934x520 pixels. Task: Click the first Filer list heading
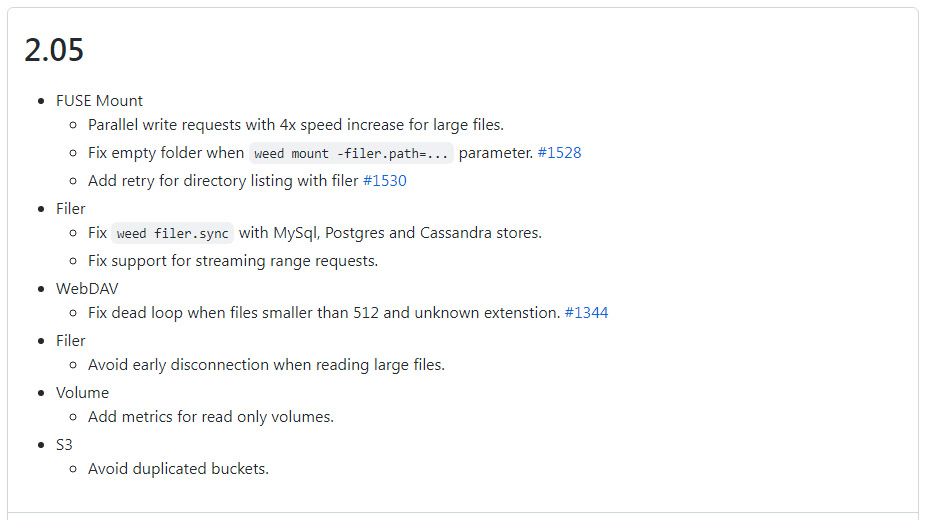tap(70, 209)
